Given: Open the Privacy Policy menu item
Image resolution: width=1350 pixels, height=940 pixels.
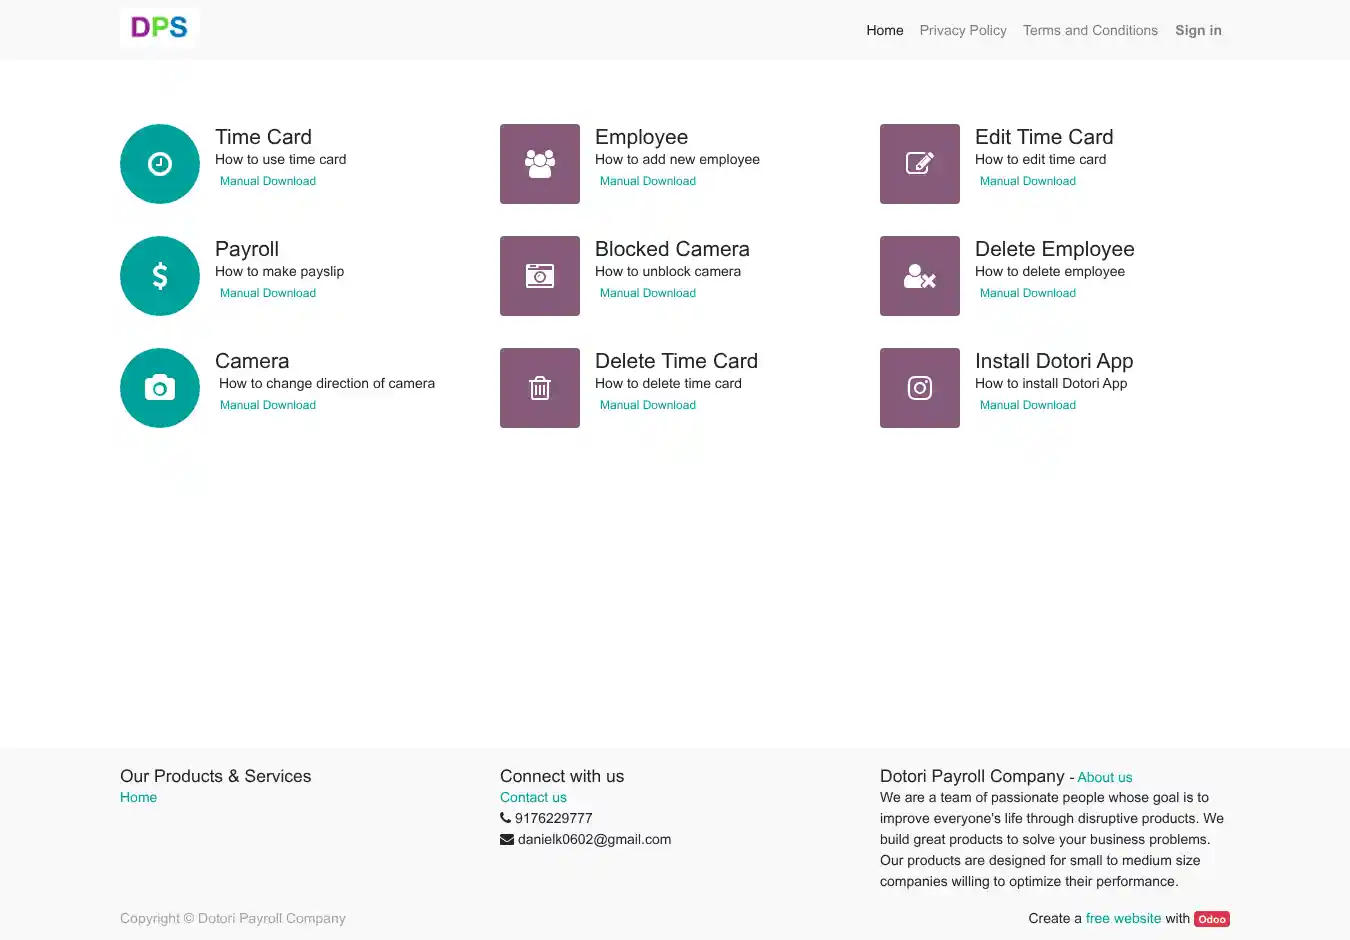Looking at the screenshot, I should [963, 30].
